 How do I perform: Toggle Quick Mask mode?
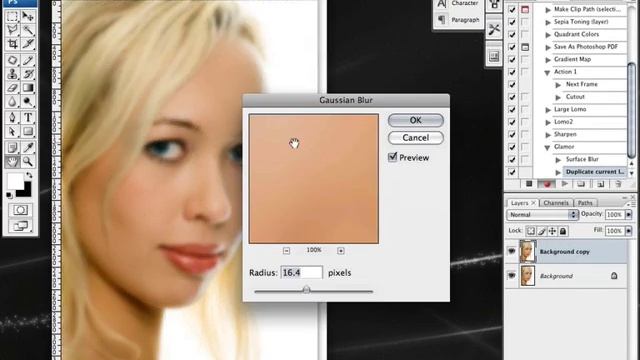point(20,210)
